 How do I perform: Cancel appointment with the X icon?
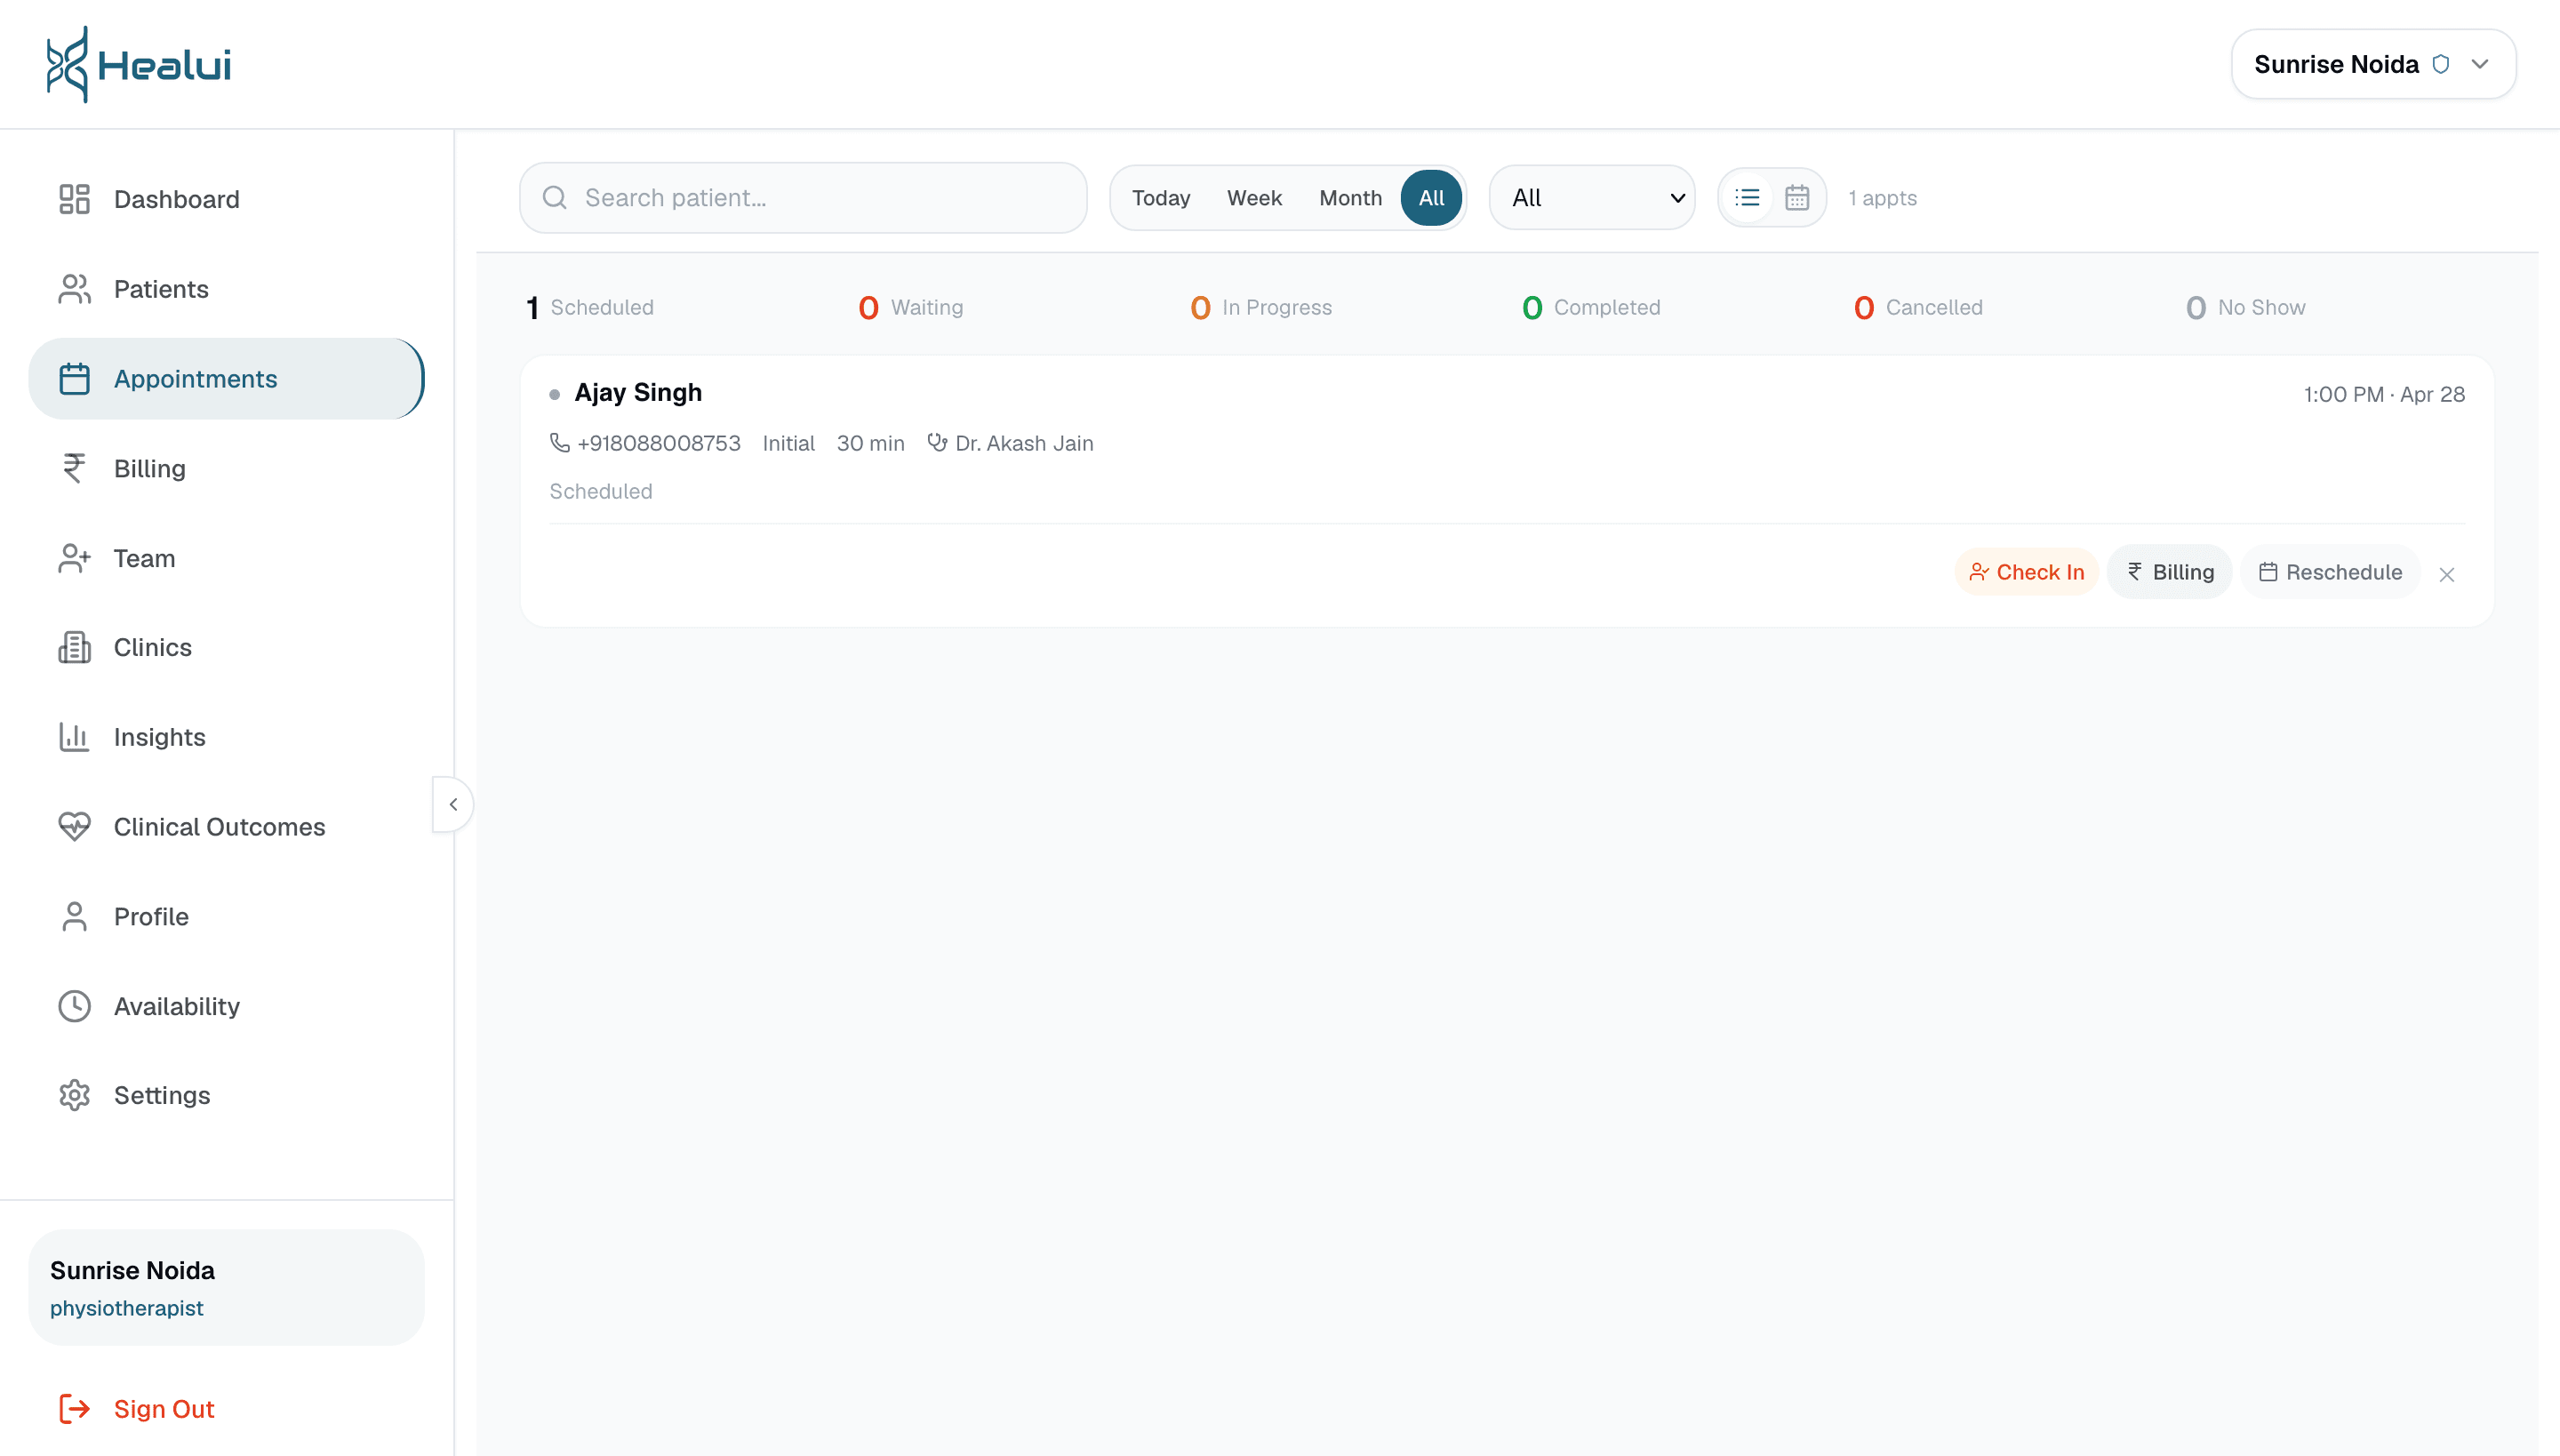point(2446,574)
